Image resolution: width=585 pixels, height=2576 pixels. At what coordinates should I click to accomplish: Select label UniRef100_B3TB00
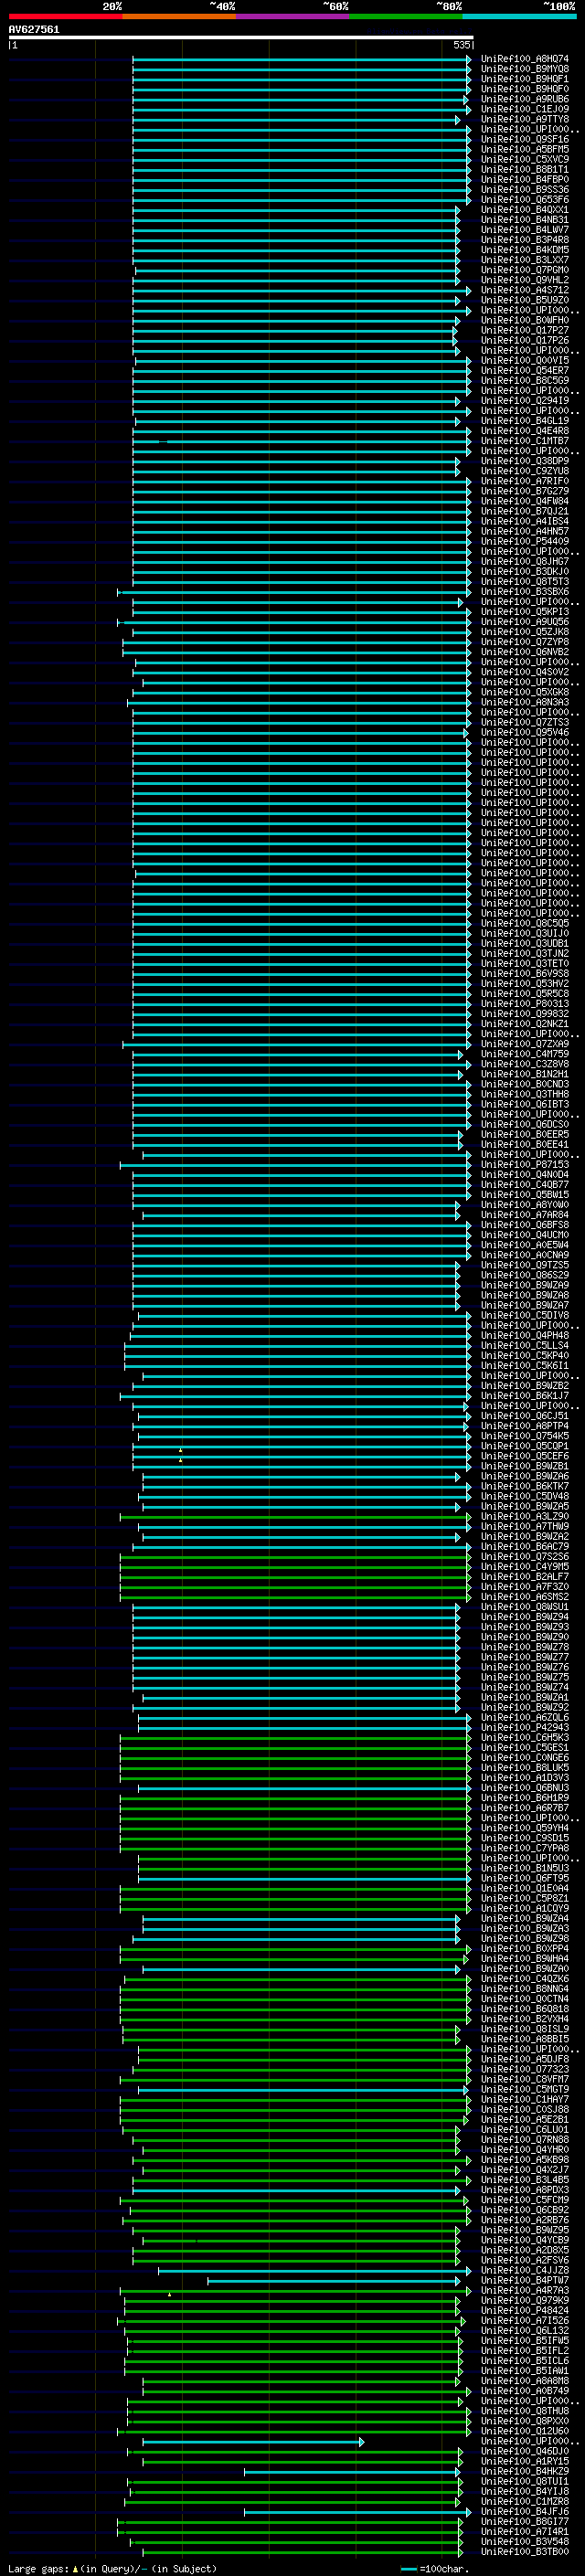(525, 2552)
